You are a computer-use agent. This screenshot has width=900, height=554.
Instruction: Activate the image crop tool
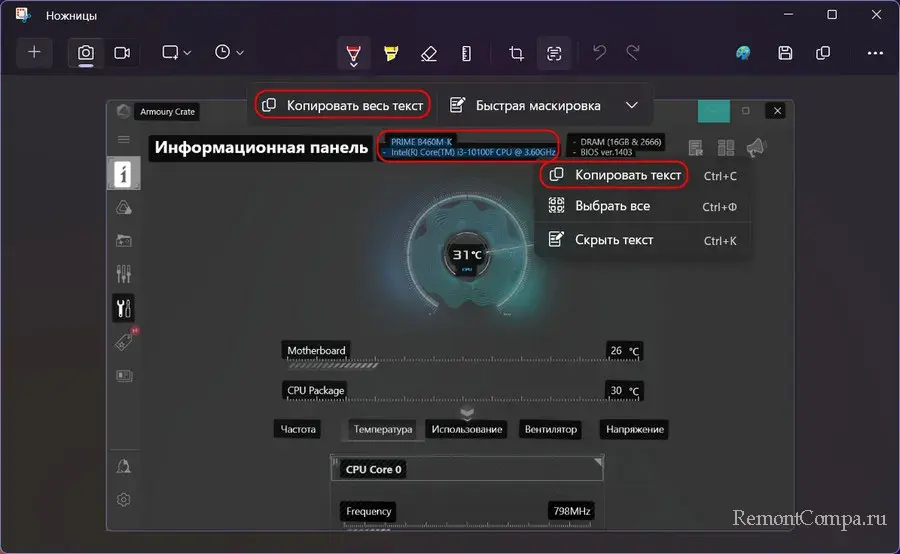click(516, 53)
